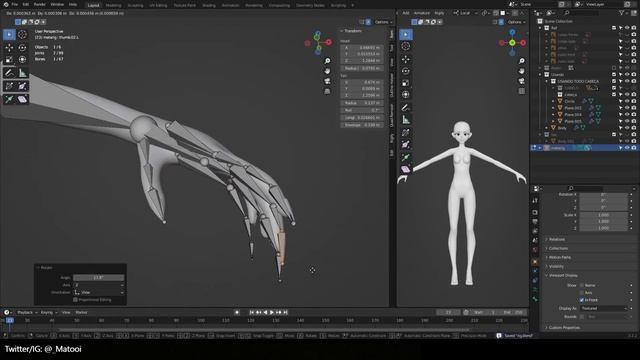The width and height of the screenshot is (640, 360).
Task: Select the Shear tool in left viewport
Action: (x=22, y=99)
